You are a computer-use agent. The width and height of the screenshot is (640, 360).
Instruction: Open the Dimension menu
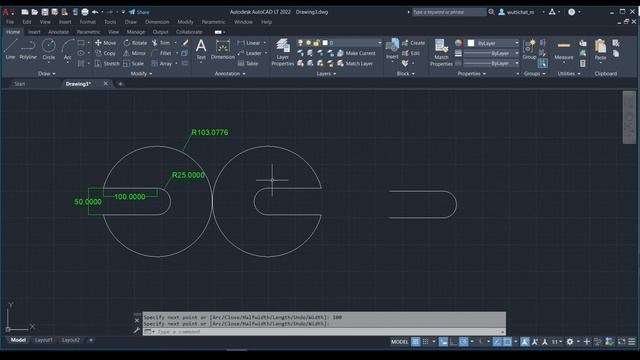point(157,22)
